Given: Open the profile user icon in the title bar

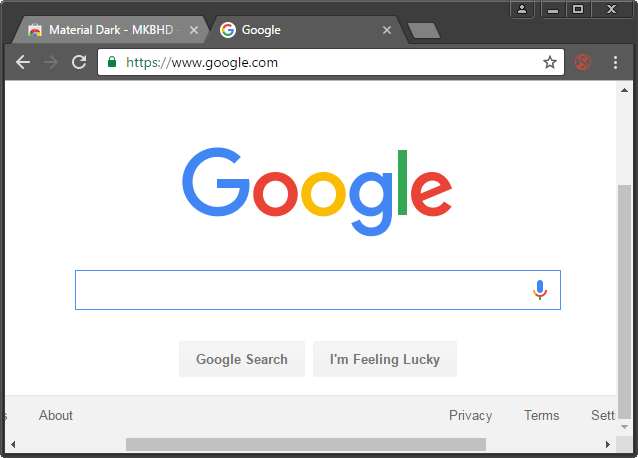Looking at the screenshot, I should click(522, 9).
